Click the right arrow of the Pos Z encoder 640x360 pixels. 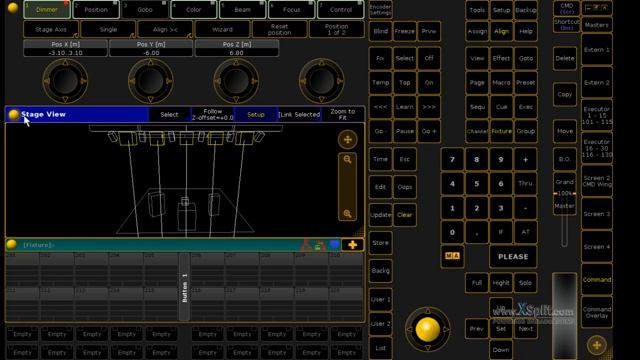pos(255,81)
